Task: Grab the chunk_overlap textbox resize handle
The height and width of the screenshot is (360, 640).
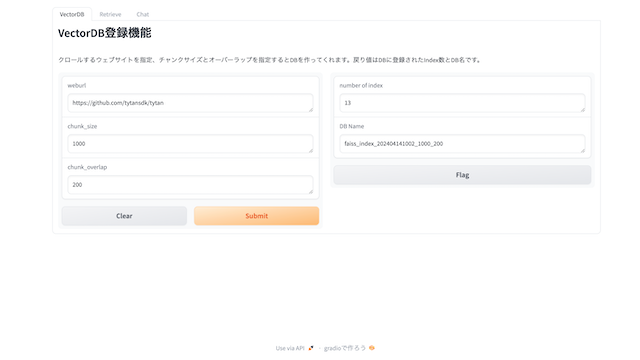Action: pyautogui.click(x=311, y=191)
